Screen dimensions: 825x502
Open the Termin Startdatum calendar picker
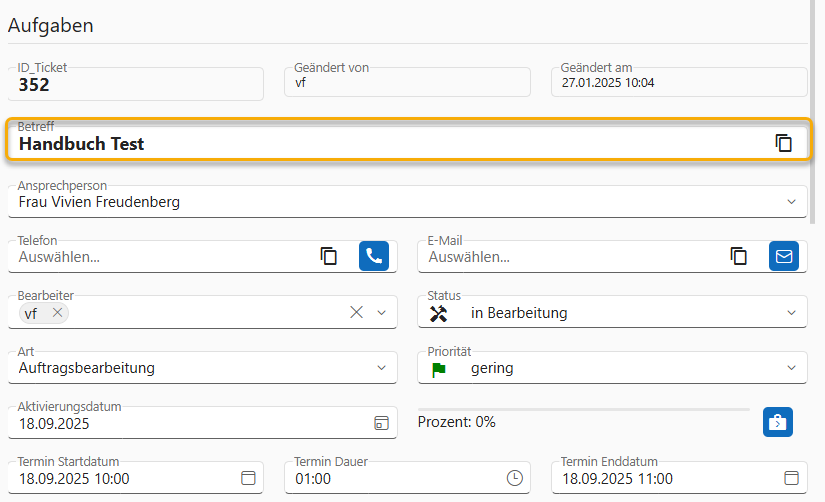coord(248,478)
